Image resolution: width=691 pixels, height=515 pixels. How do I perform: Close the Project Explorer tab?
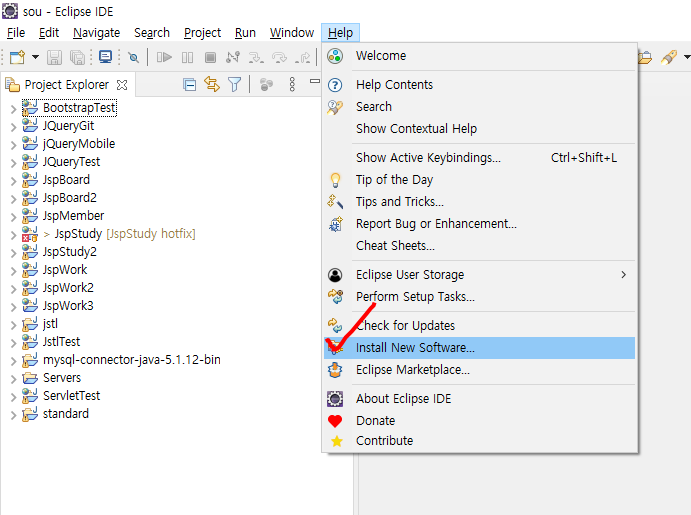coord(122,85)
